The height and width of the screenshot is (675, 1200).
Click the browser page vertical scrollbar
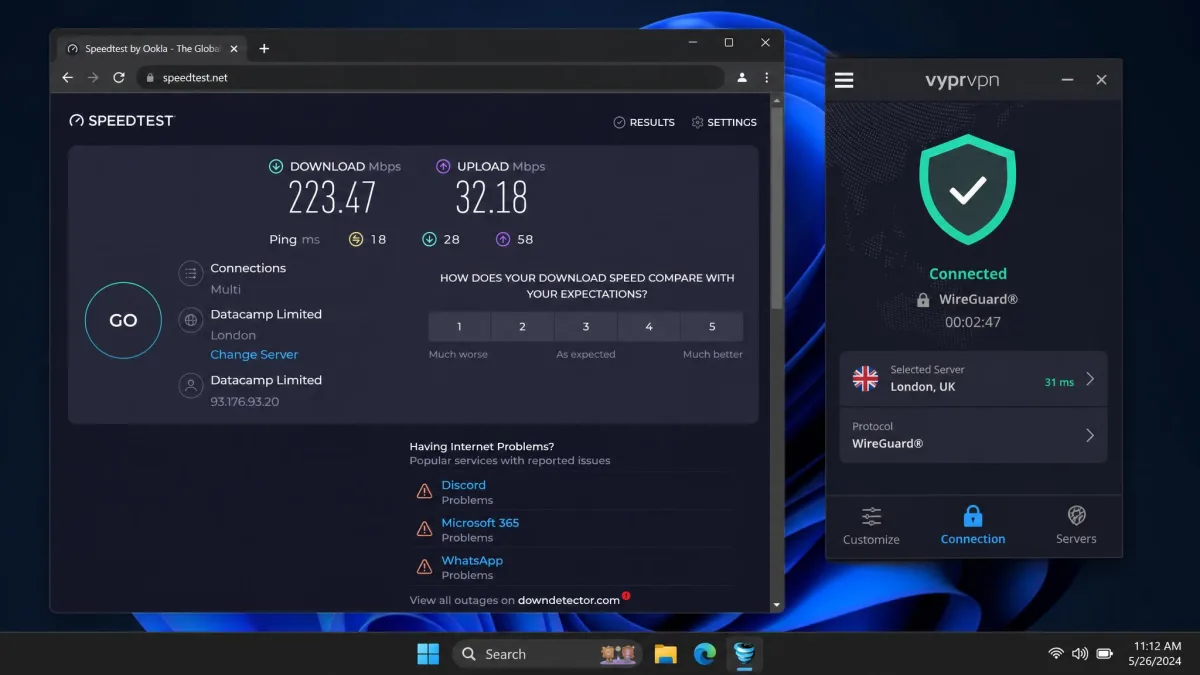click(776, 208)
